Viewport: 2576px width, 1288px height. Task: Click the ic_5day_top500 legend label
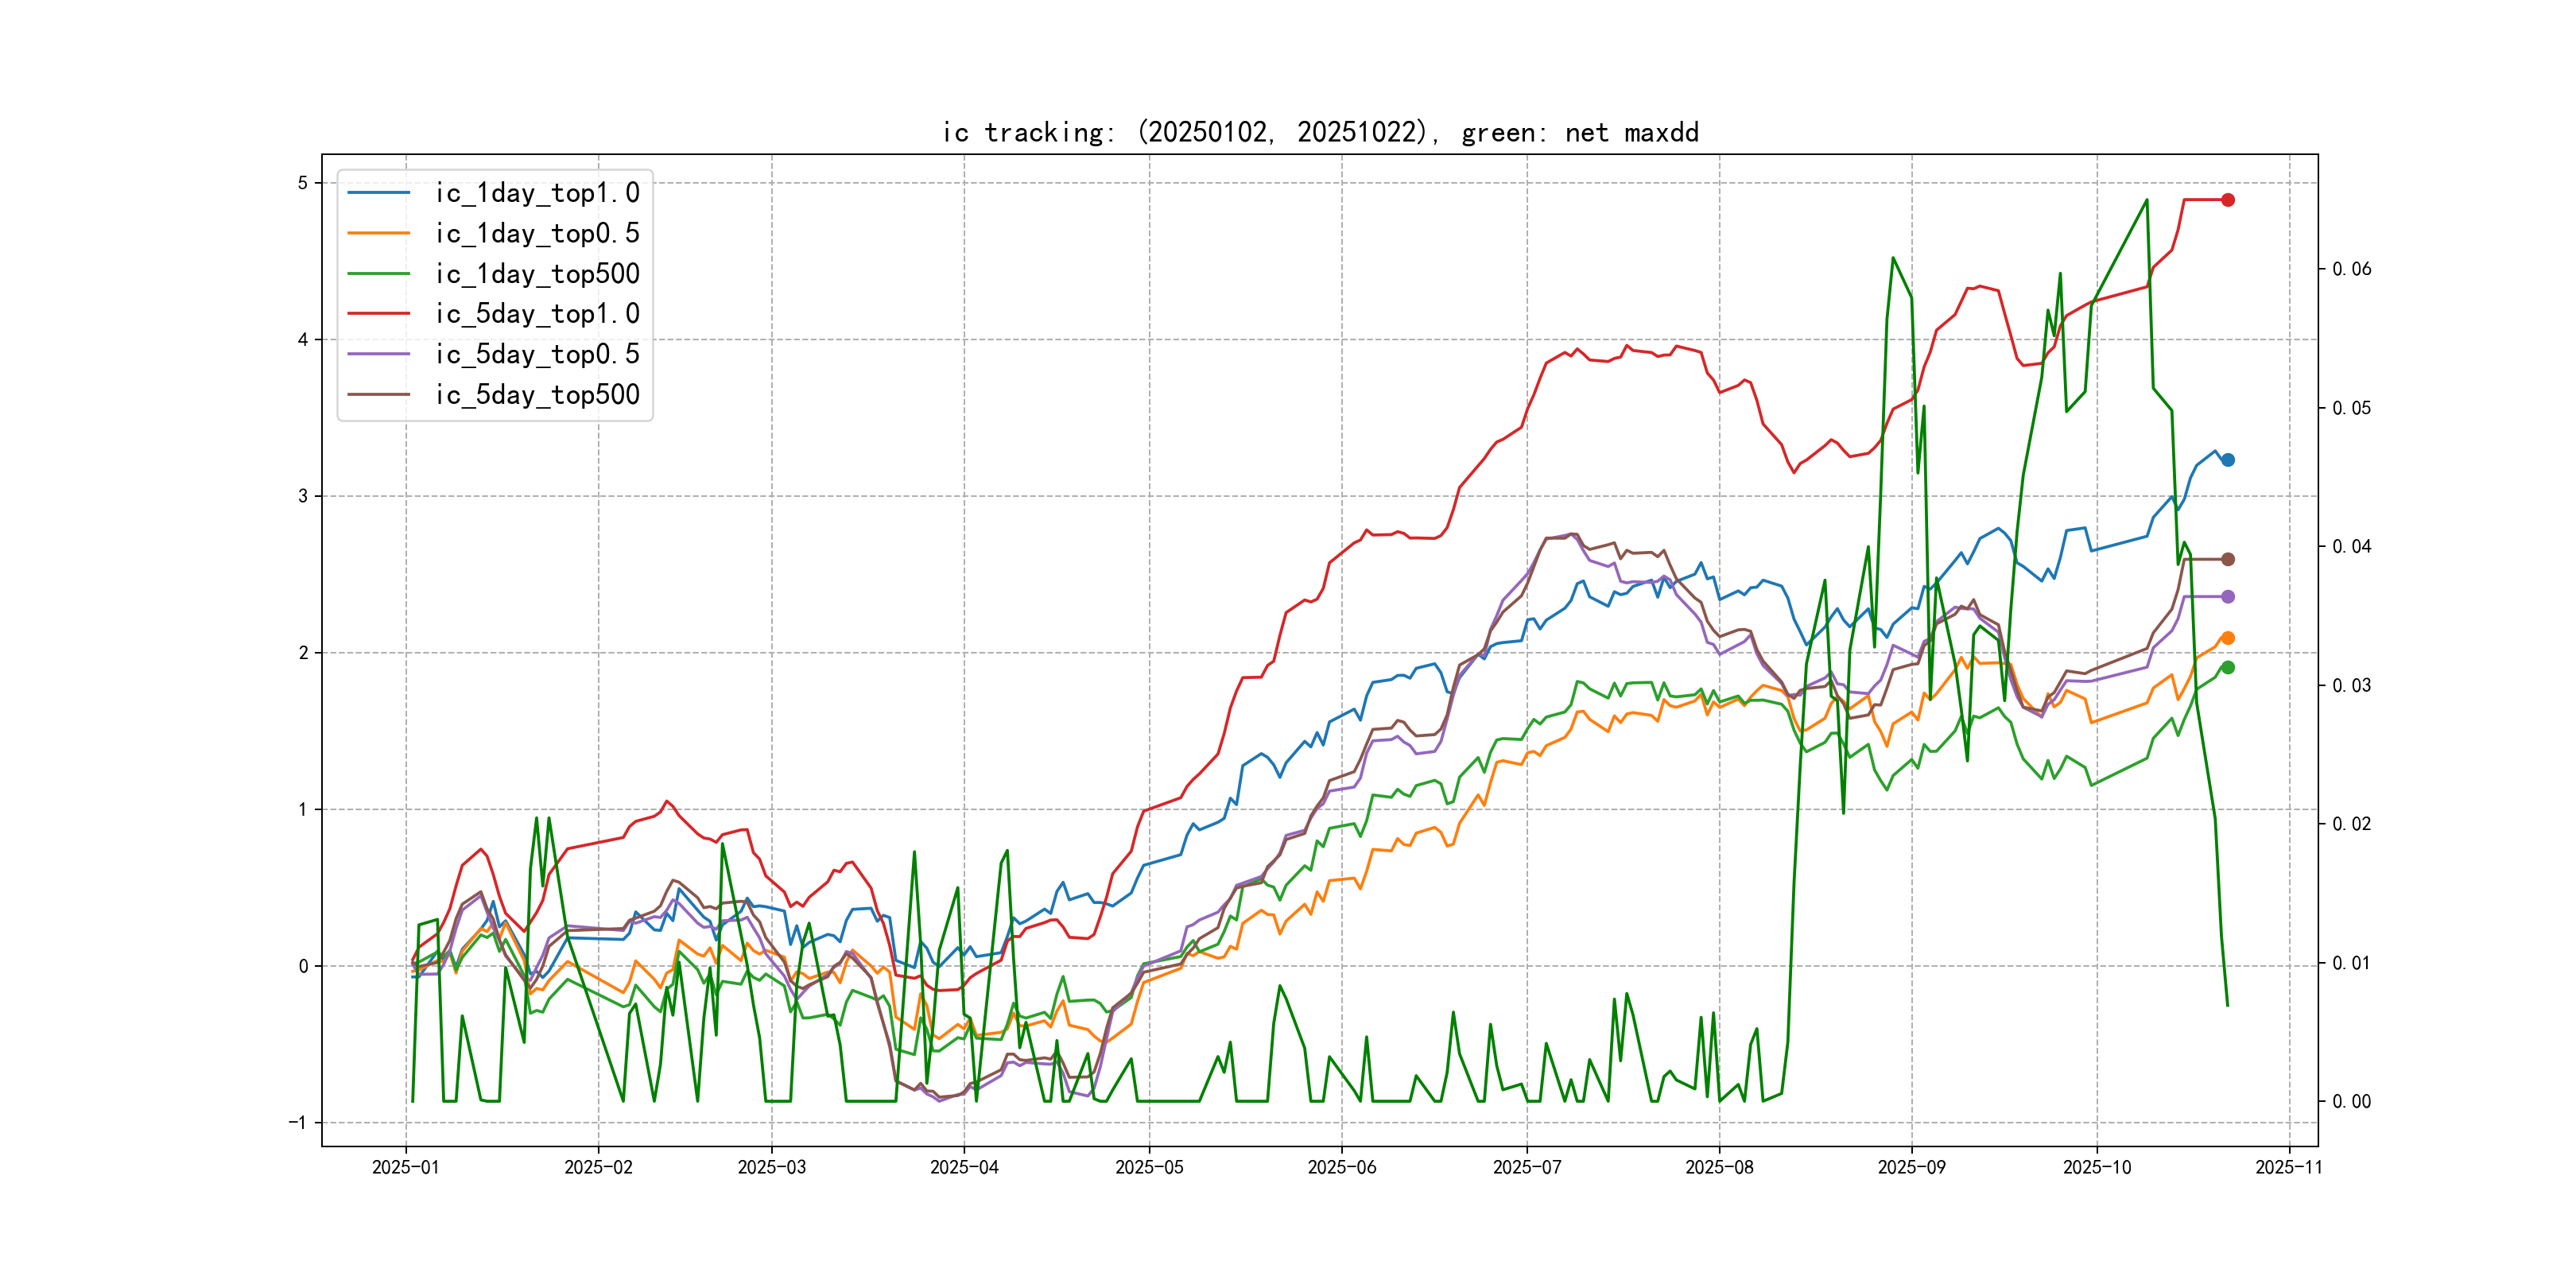coord(537,395)
